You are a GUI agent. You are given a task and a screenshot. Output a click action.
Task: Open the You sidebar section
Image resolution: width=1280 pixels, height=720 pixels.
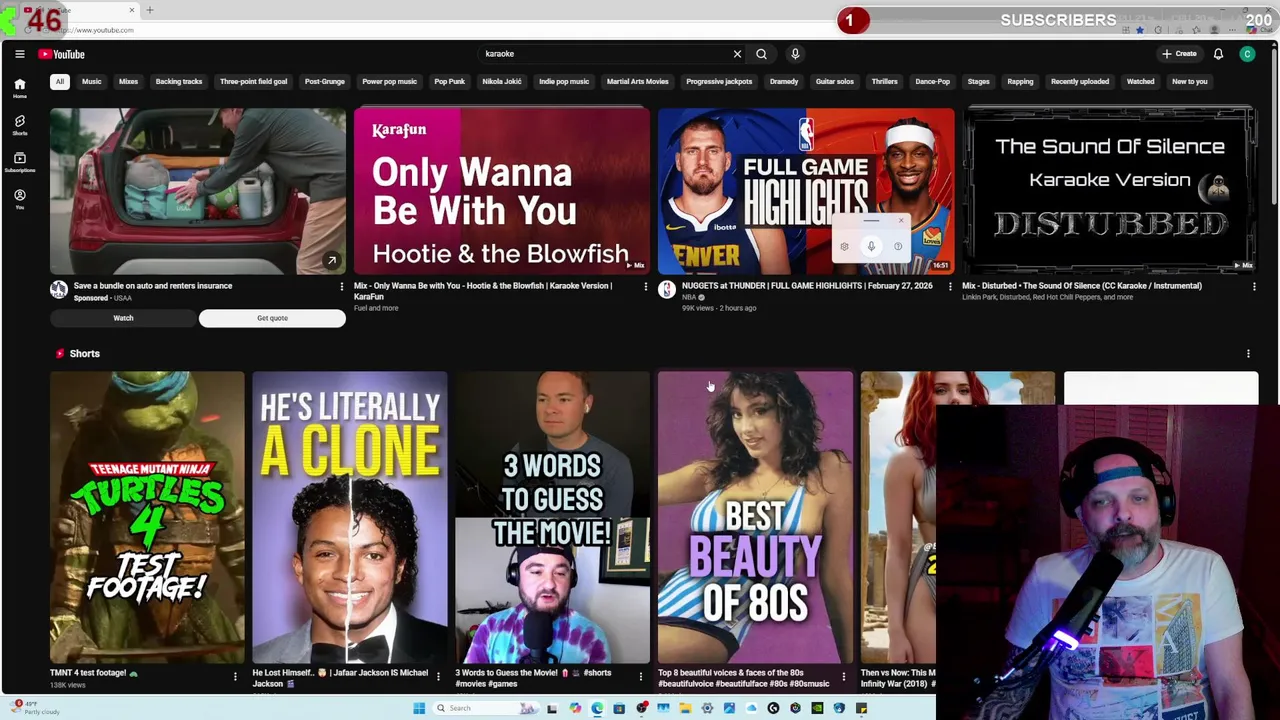pyautogui.click(x=19, y=199)
